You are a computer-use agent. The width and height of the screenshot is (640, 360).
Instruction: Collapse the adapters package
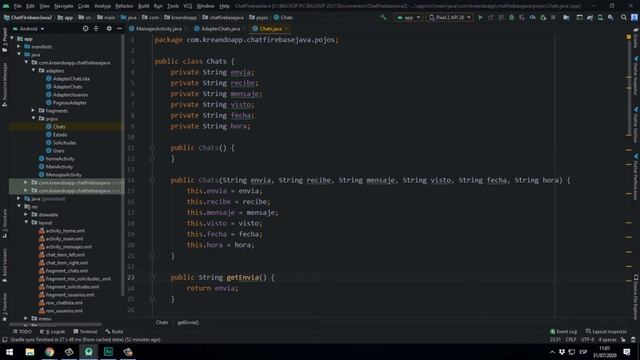(x=33, y=70)
